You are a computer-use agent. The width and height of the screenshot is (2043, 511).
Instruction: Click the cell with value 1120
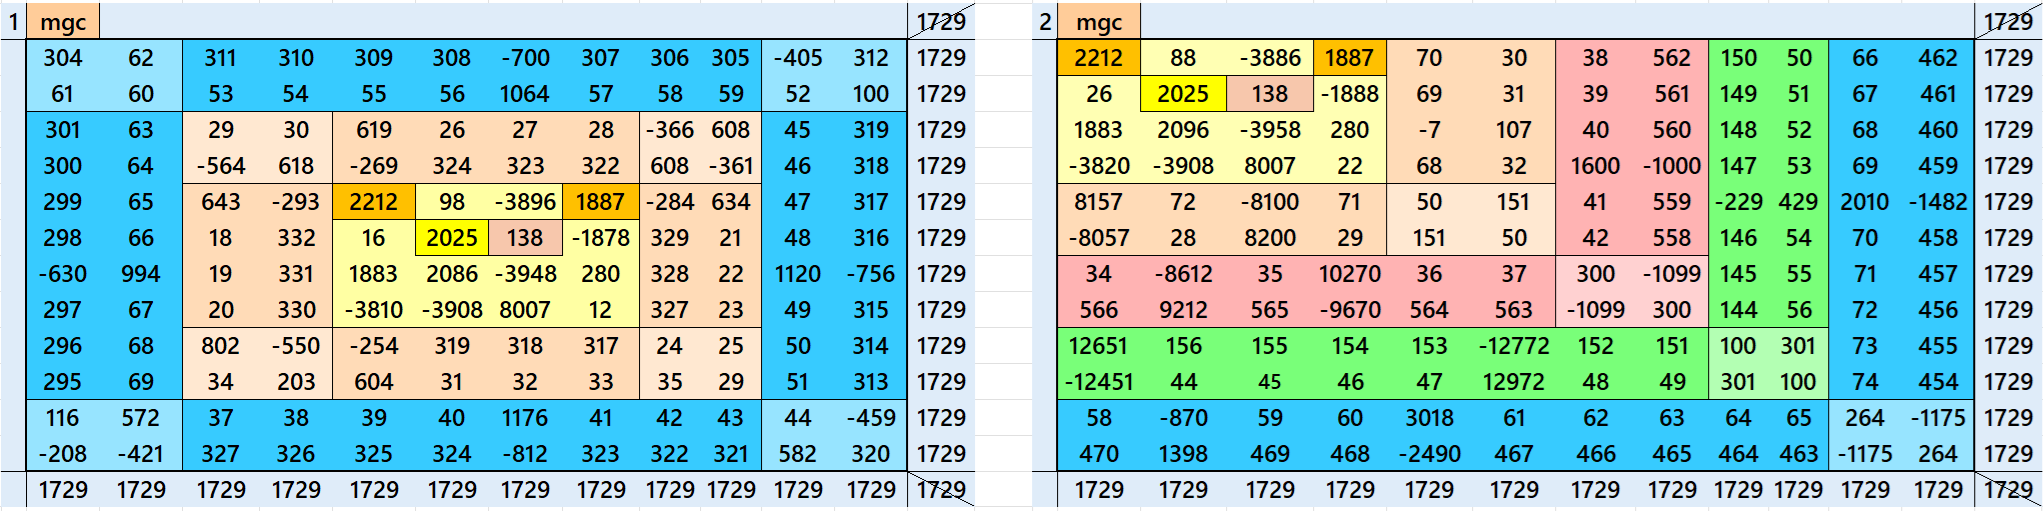pos(797,274)
